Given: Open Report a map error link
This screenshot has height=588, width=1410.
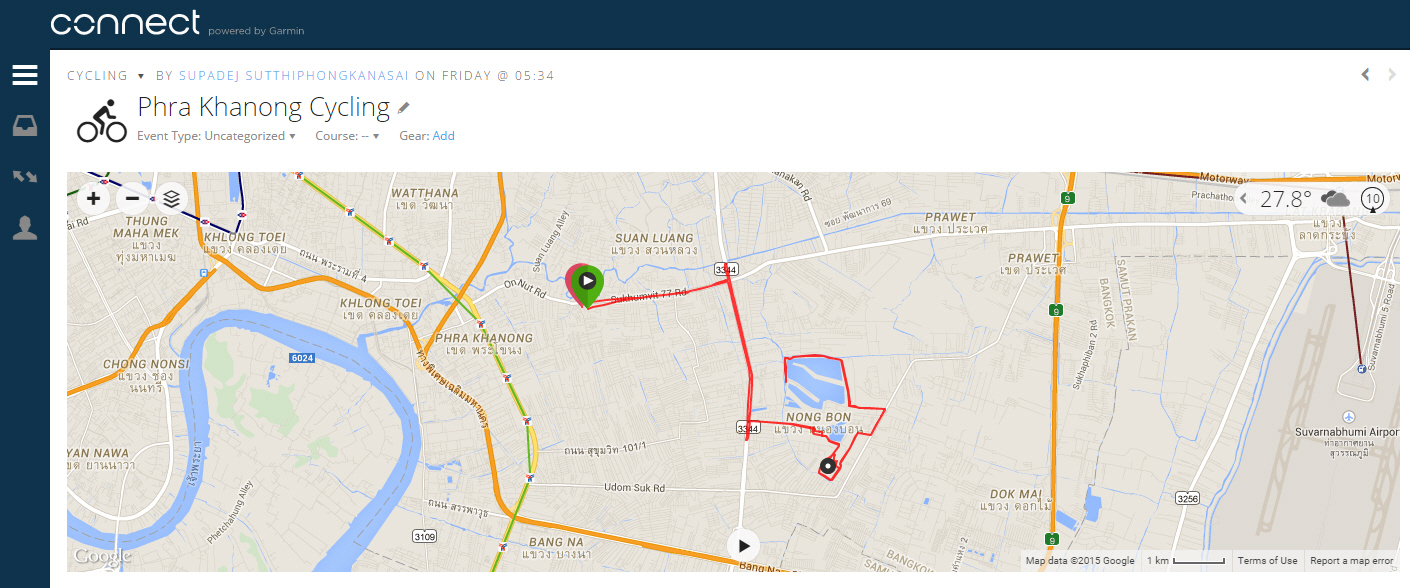Looking at the screenshot, I should 1351,561.
